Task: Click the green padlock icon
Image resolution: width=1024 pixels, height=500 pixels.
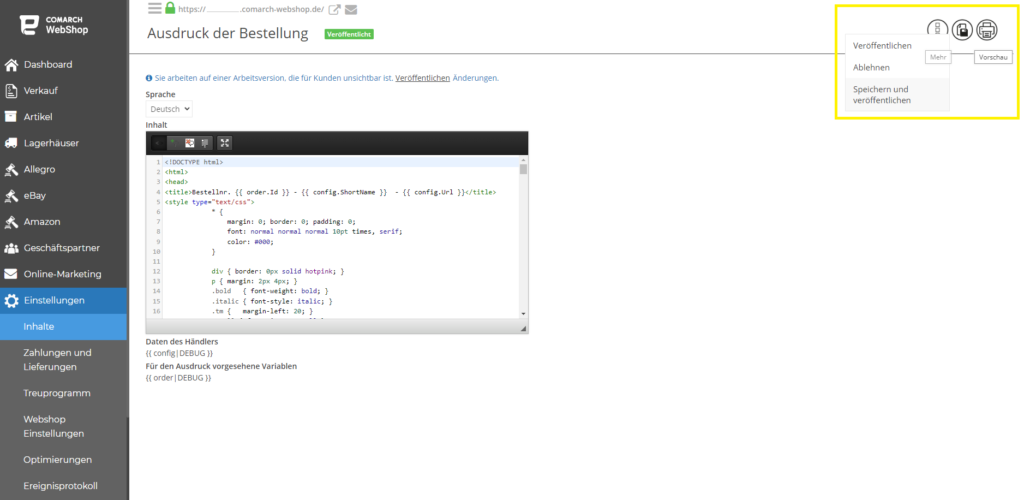Action: [x=170, y=8]
